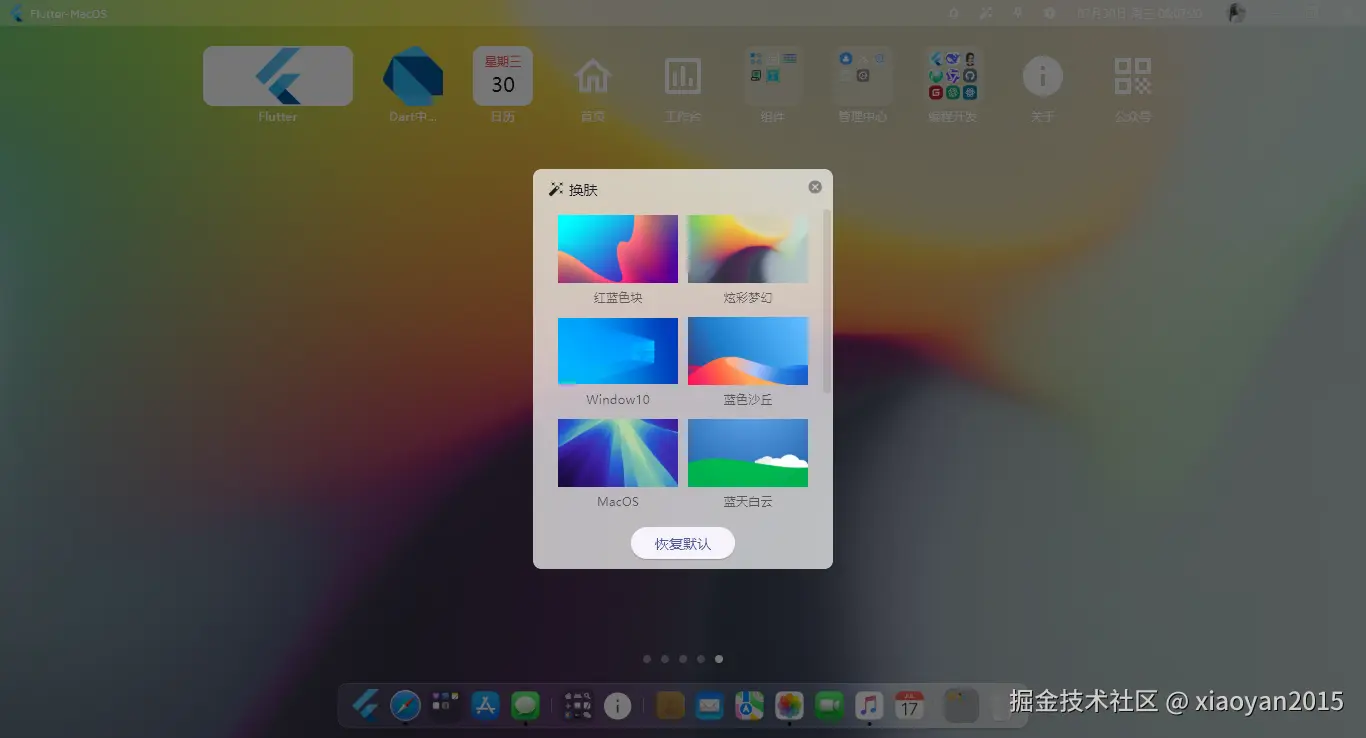
Task: Open the Dart desktop icon
Action: coord(413,77)
